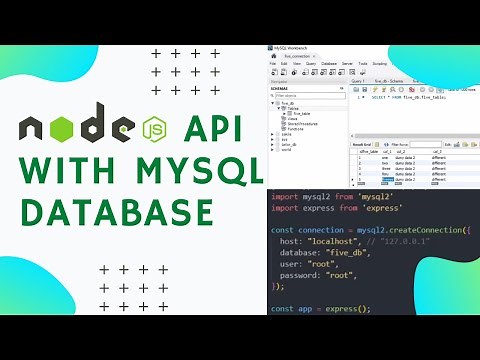Open the Workbench home tab icon
This screenshot has height=360, width=480.
point(274,56)
